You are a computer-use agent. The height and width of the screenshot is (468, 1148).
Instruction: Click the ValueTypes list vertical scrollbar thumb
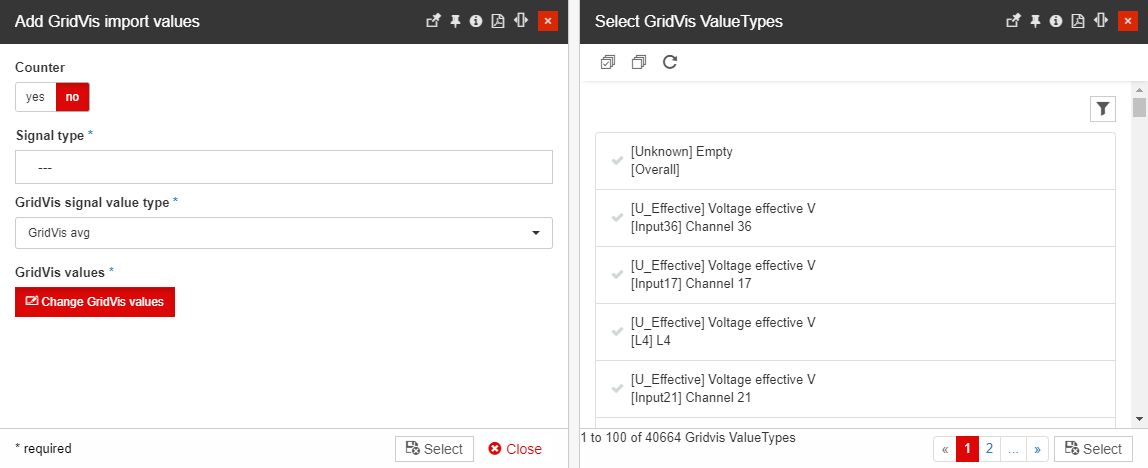(1139, 108)
